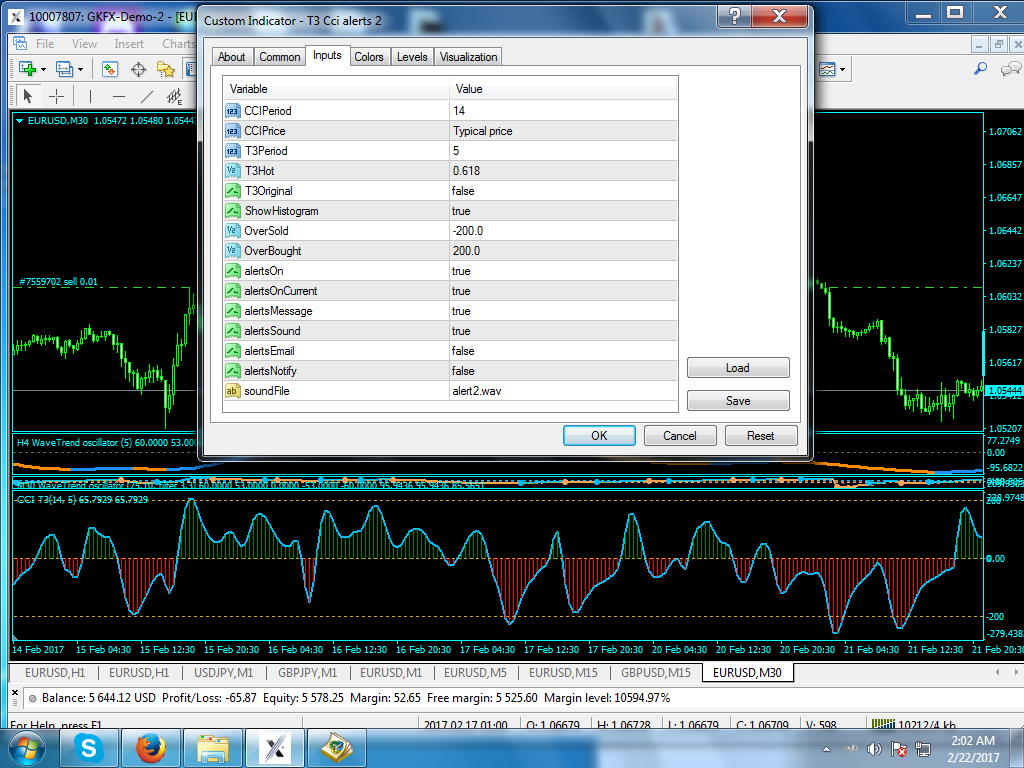Viewport: 1024px width, 768px height.
Task: Select the Cursor arrow tool
Action: pos(27,97)
